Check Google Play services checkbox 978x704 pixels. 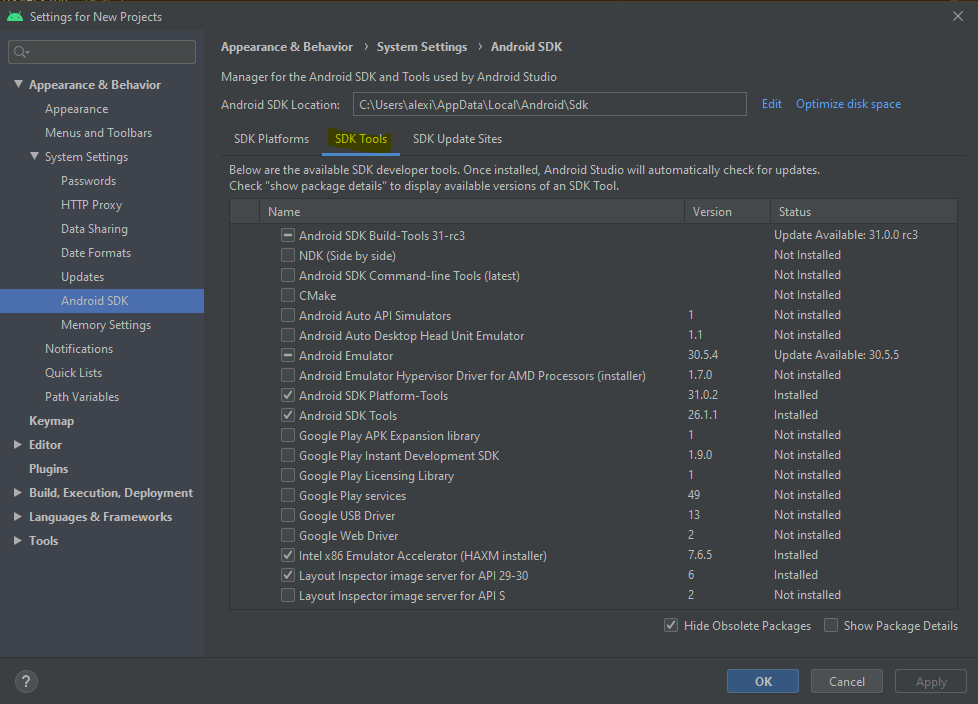pos(288,495)
